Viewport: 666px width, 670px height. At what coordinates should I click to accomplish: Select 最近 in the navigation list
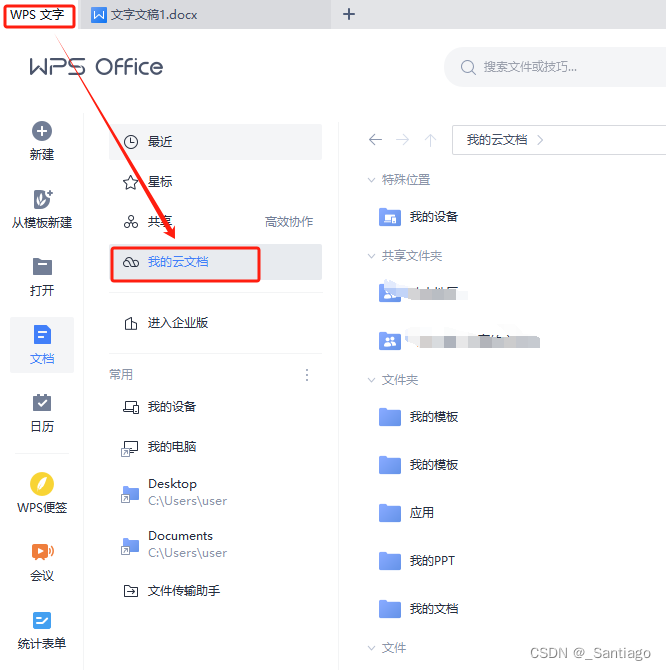[x=215, y=142]
